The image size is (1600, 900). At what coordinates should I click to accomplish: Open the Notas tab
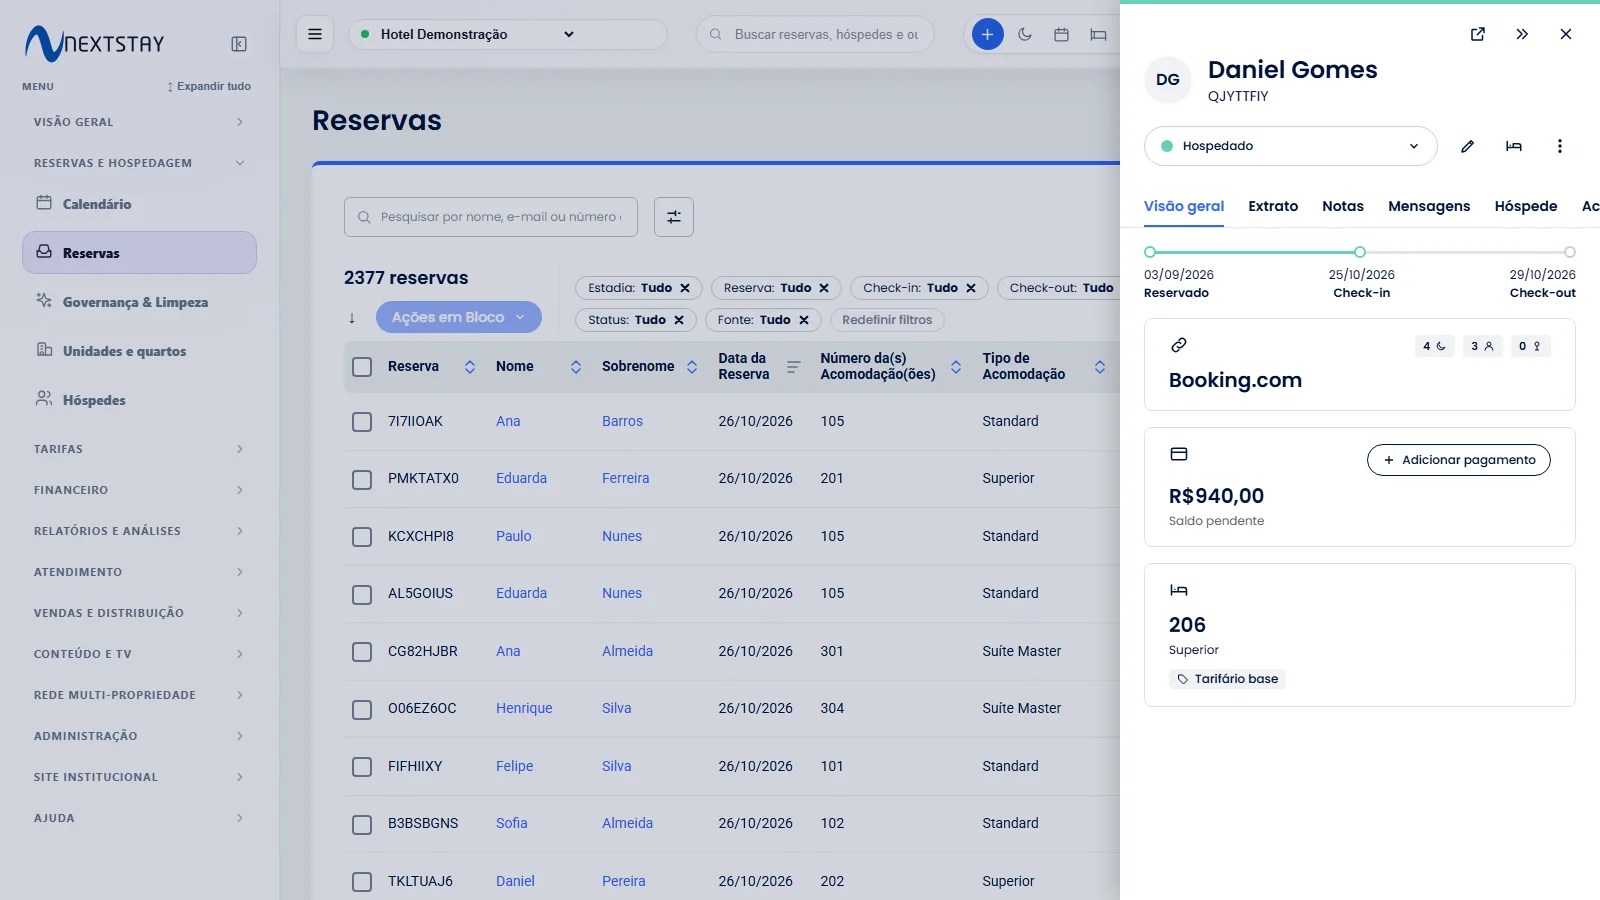[x=1343, y=206]
